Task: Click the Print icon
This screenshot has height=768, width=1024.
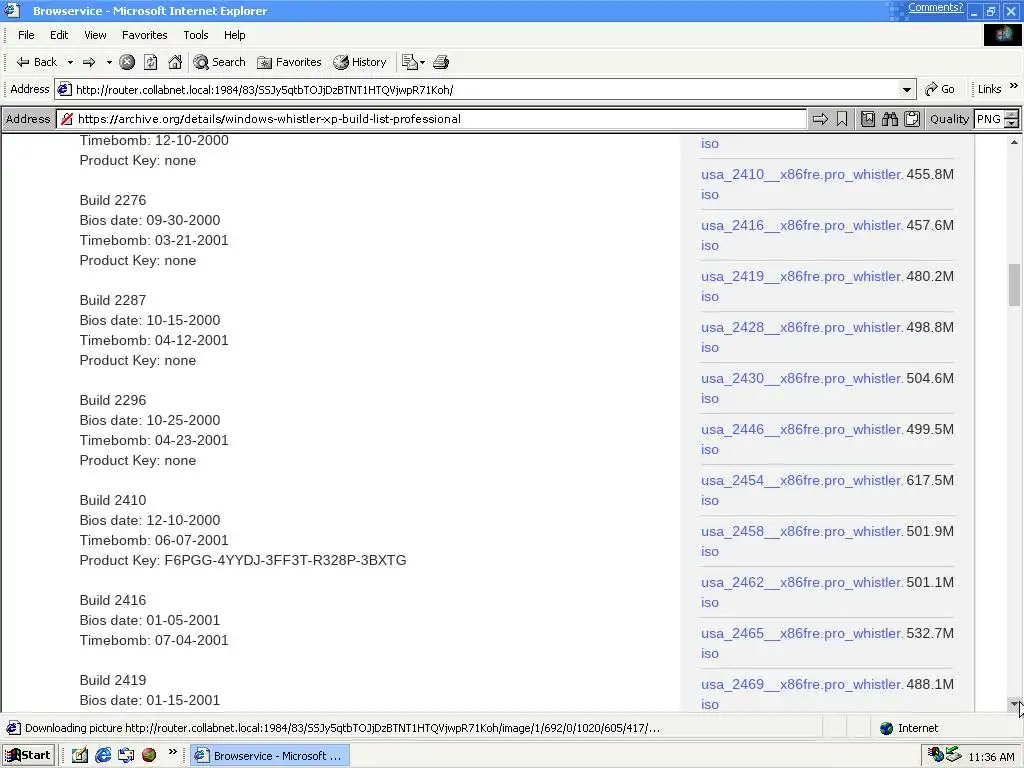Action: pos(441,62)
